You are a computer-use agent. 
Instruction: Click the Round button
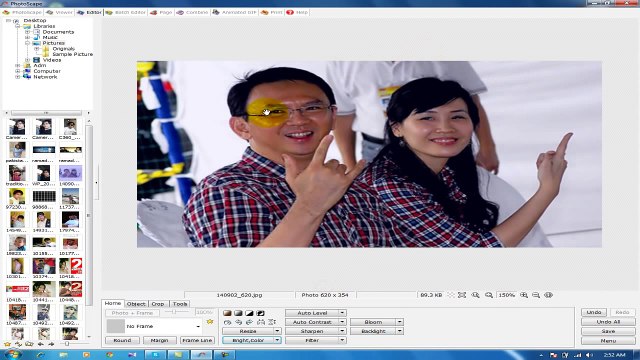[122, 340]
